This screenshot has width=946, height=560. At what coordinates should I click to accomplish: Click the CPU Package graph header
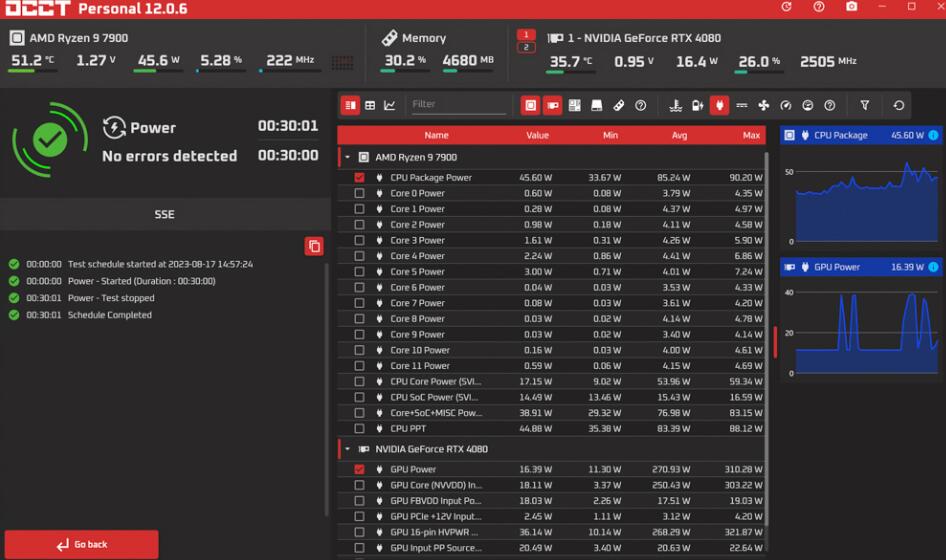(x=860, y=135)
